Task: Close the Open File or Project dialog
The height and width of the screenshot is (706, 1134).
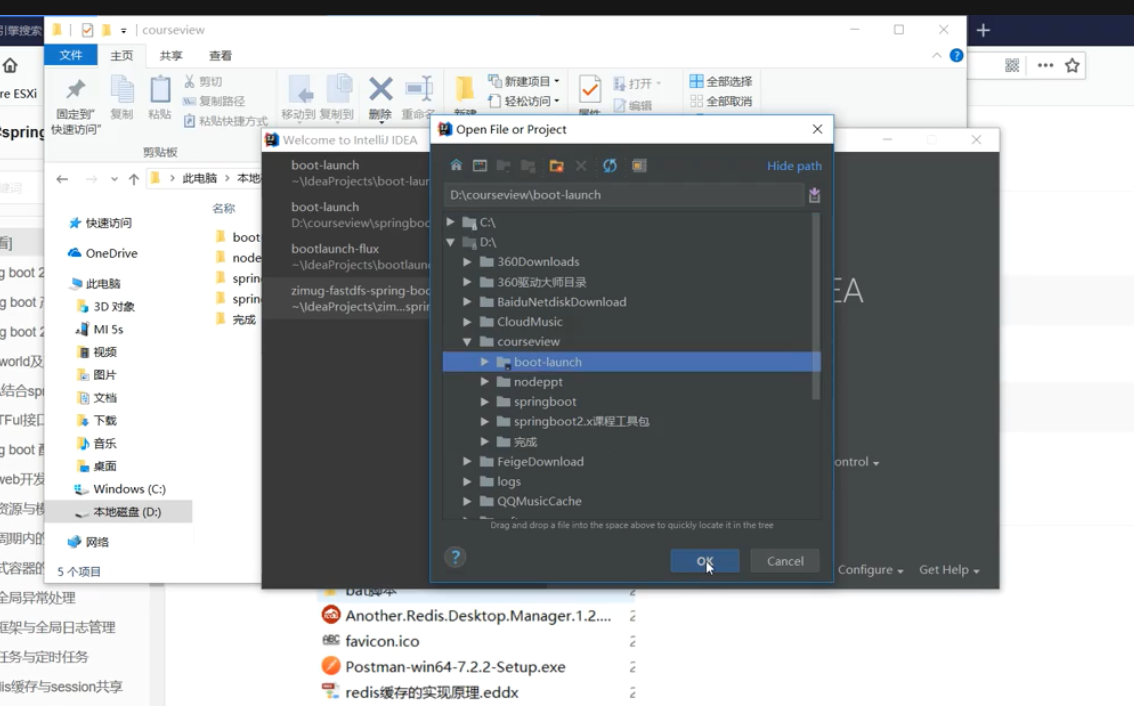Action: 817,129
